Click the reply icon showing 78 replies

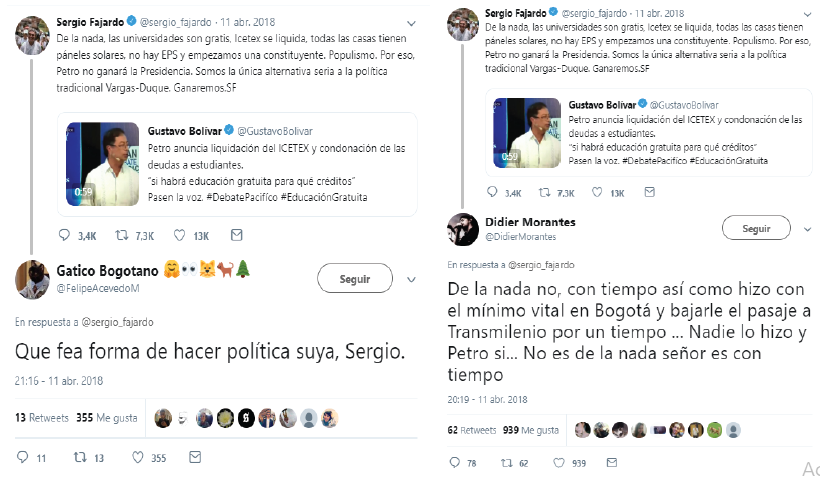[x=456, y=464]
